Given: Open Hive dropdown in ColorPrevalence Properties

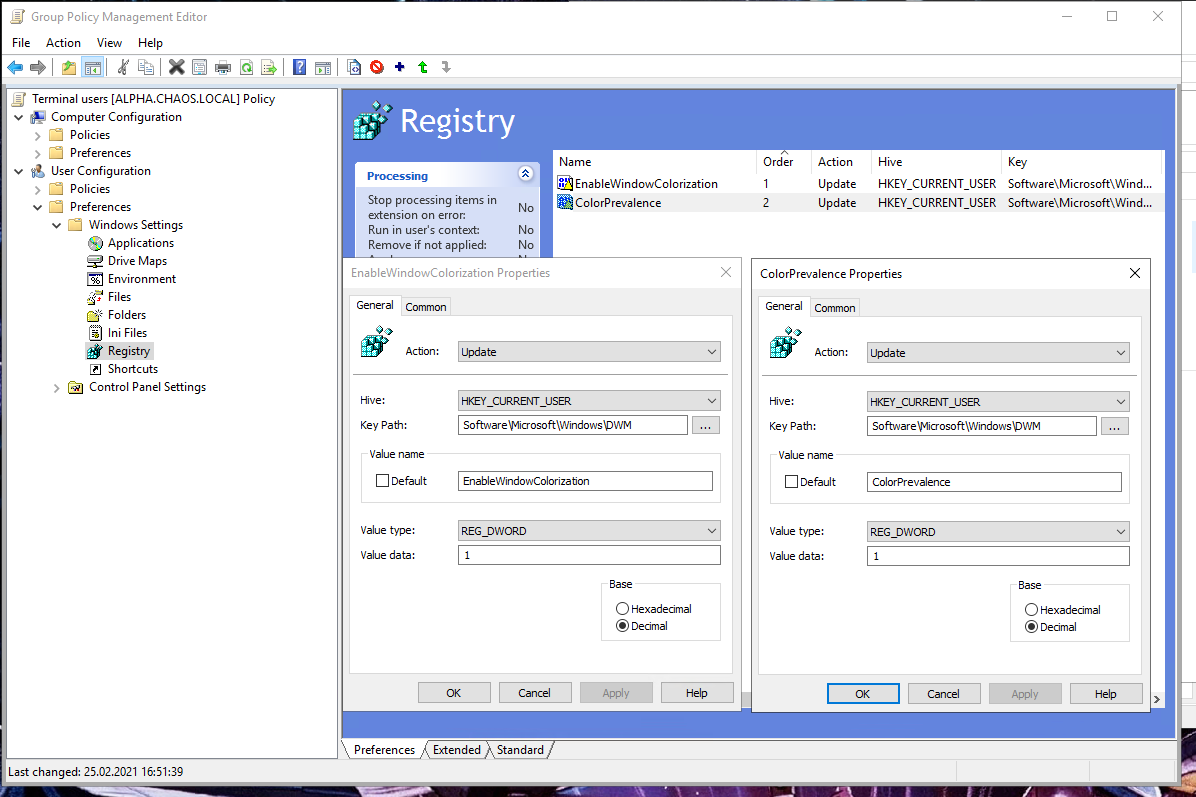Looking at the screenshot, I should [x=998, y=401].
